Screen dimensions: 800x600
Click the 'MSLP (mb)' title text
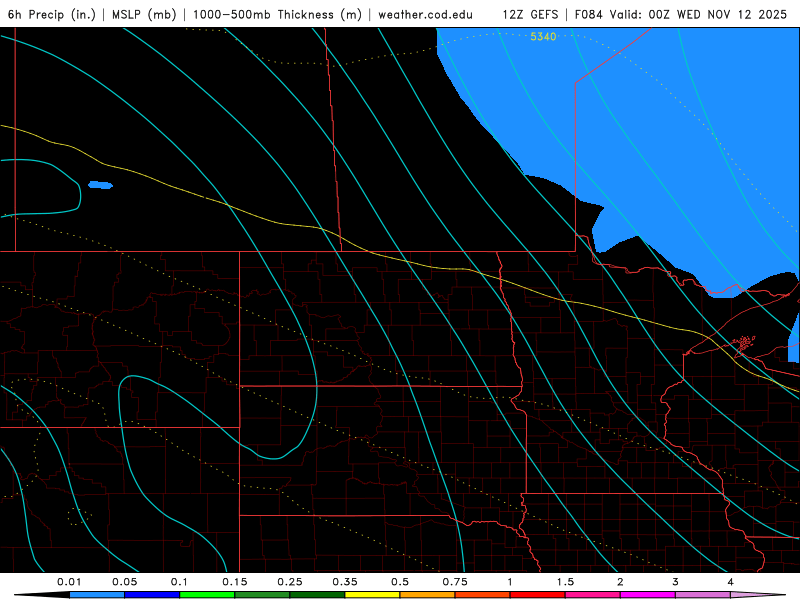[x=144, y=14]
